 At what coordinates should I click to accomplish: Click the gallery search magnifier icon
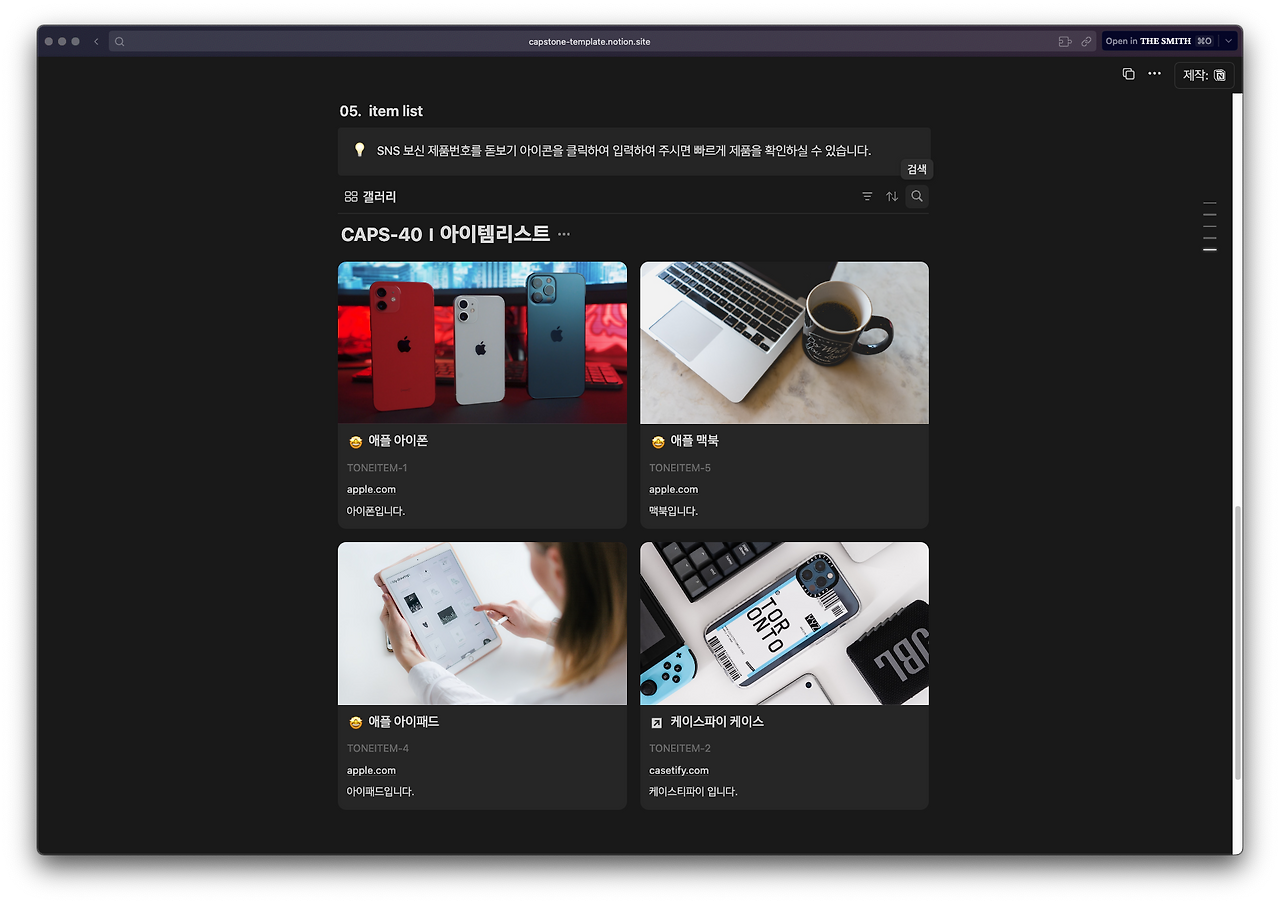pyautogui.click(x=917, y=197)
